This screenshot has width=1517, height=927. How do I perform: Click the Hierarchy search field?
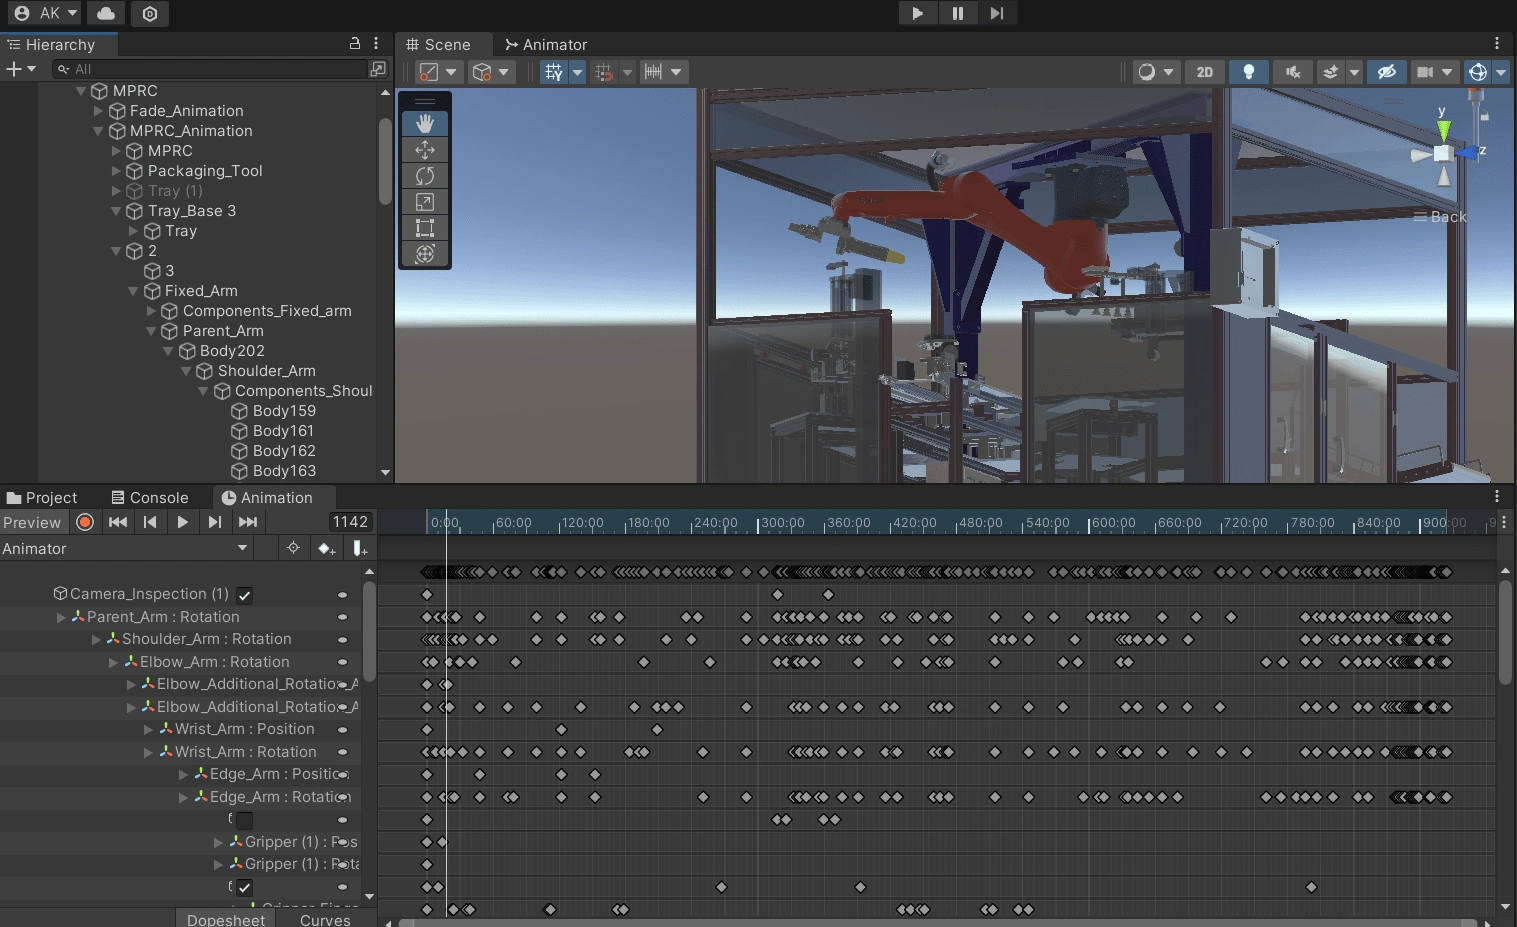click(210, 69)
